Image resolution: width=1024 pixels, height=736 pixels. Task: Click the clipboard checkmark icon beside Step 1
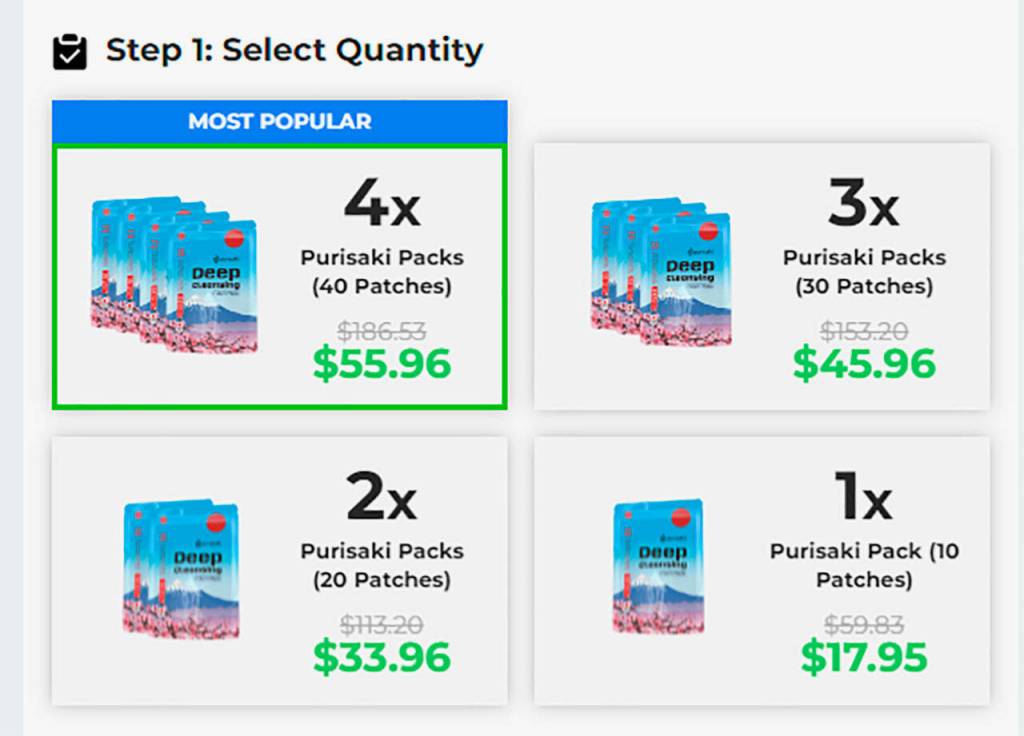coord(70,51)
